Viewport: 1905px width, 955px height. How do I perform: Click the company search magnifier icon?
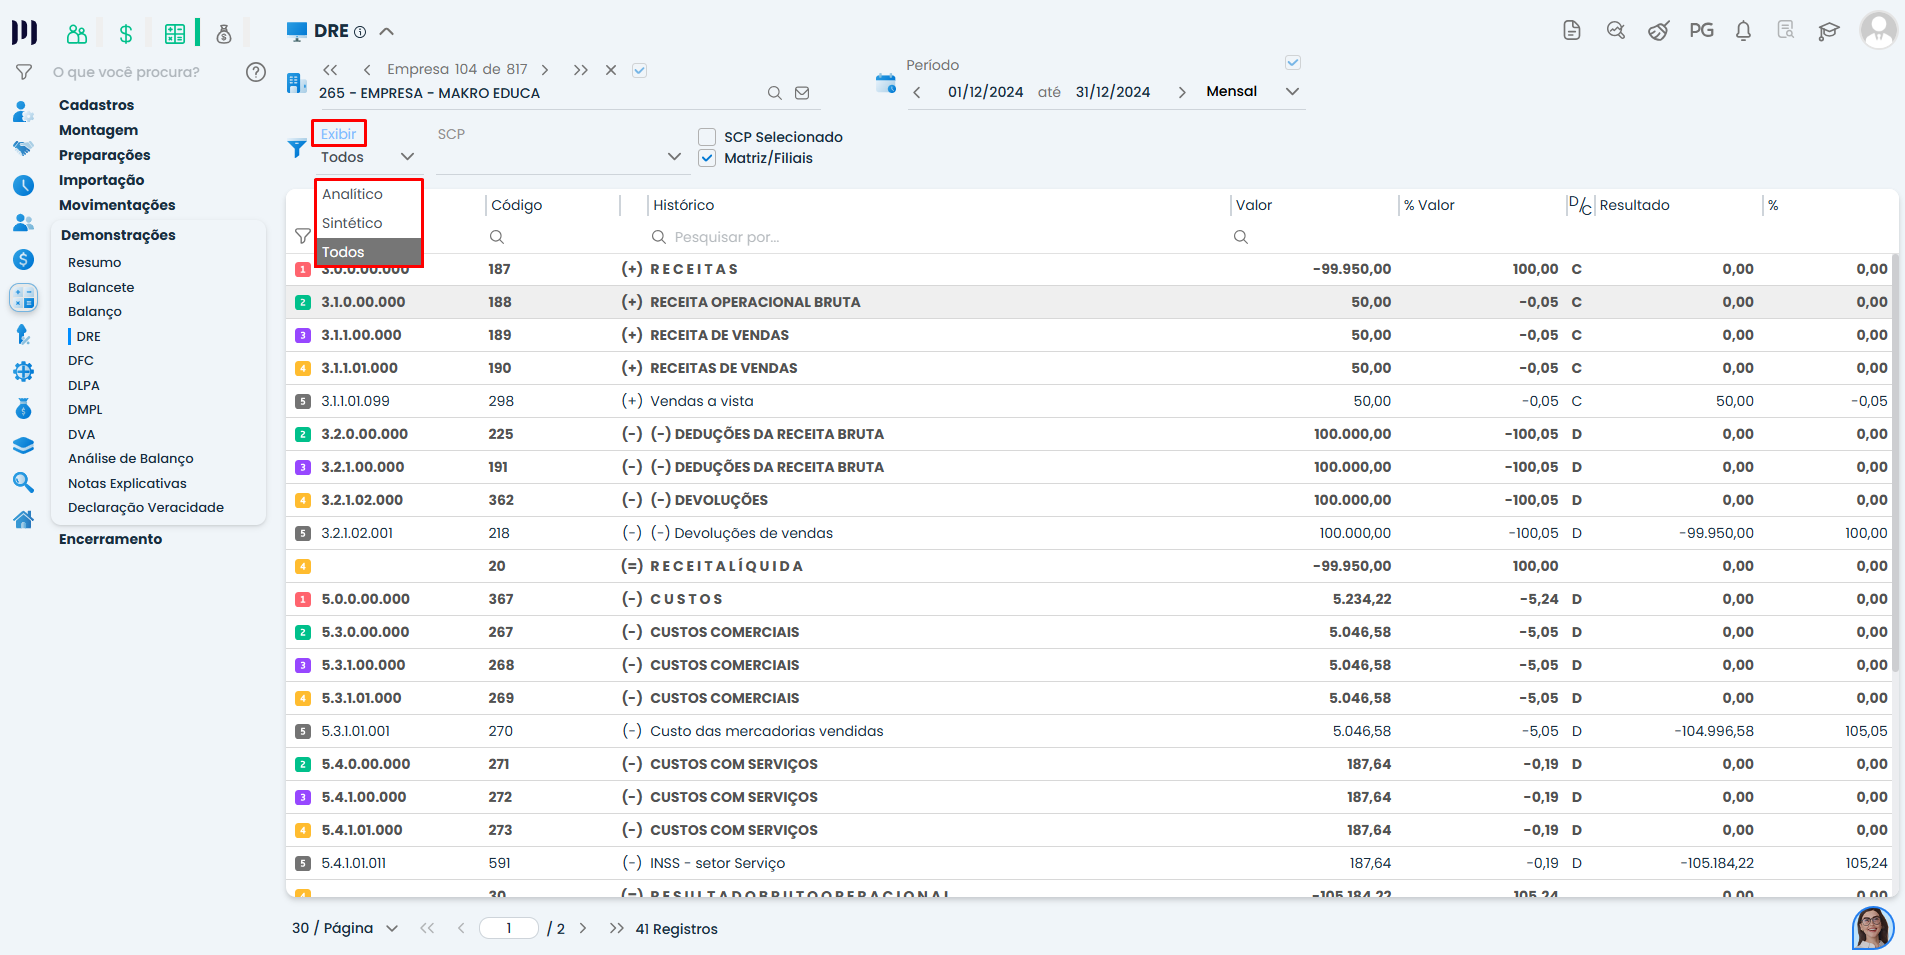(774, 93)
